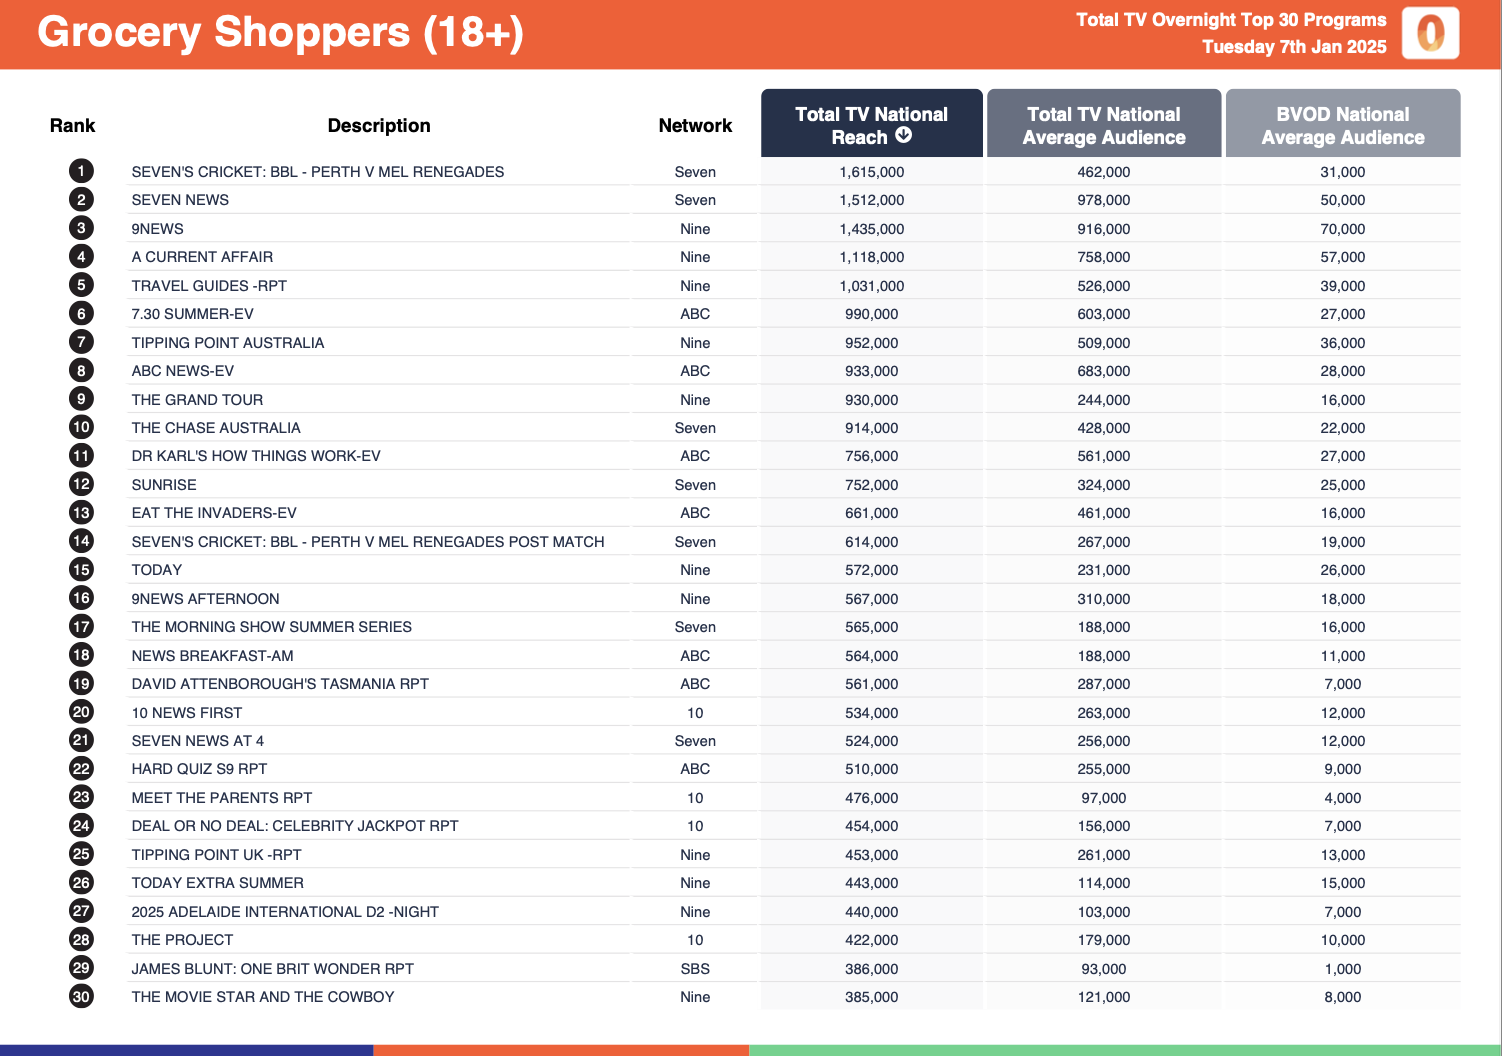Click the 9NEWS program in rank 3
The image size is (1502, 1056).
click(157, 229)
